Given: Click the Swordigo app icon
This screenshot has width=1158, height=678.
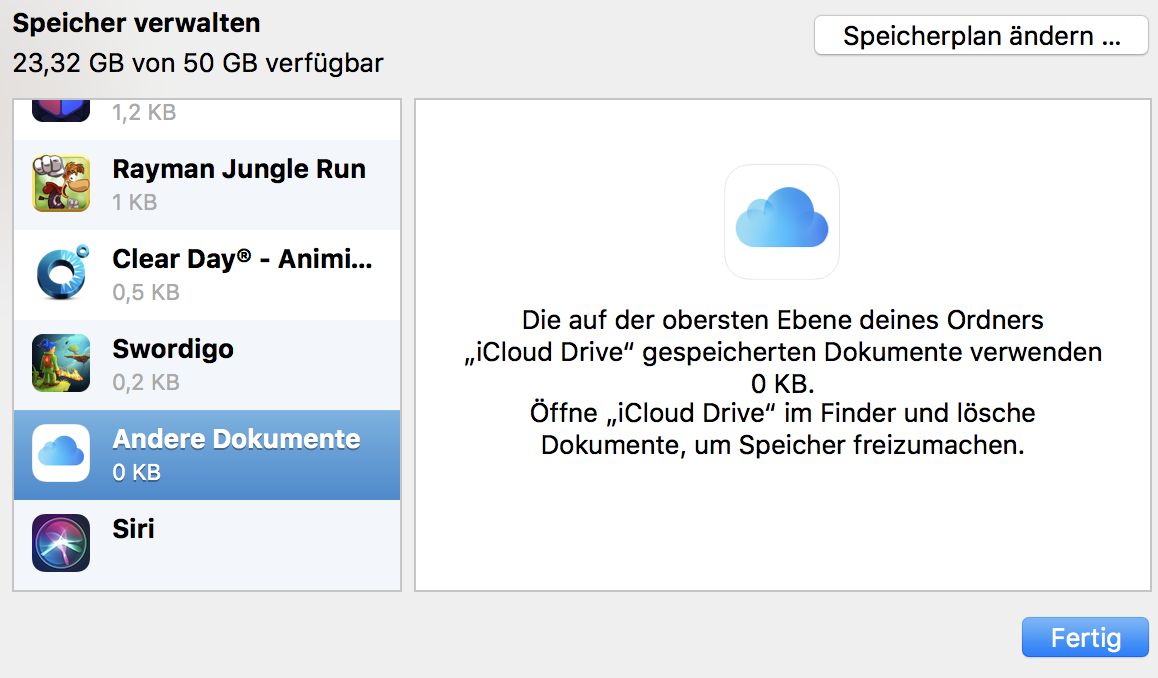Looking at the screenshot, I should (61, 363).
